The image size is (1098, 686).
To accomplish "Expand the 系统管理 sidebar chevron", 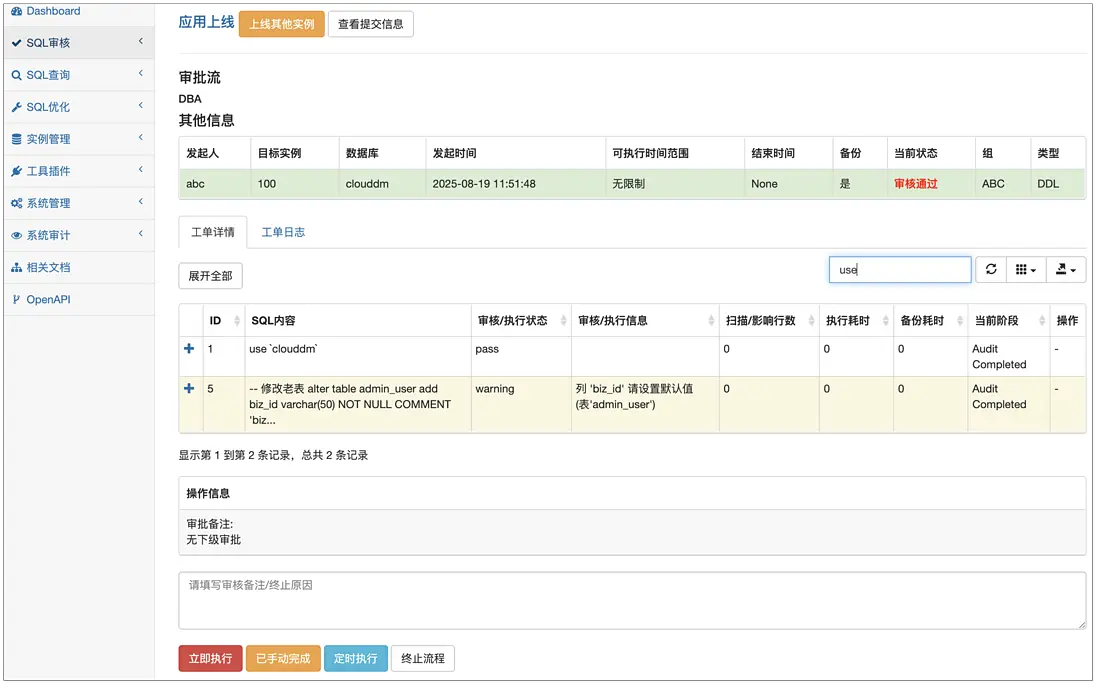I will pyautogui.click(x=141, y=202).
